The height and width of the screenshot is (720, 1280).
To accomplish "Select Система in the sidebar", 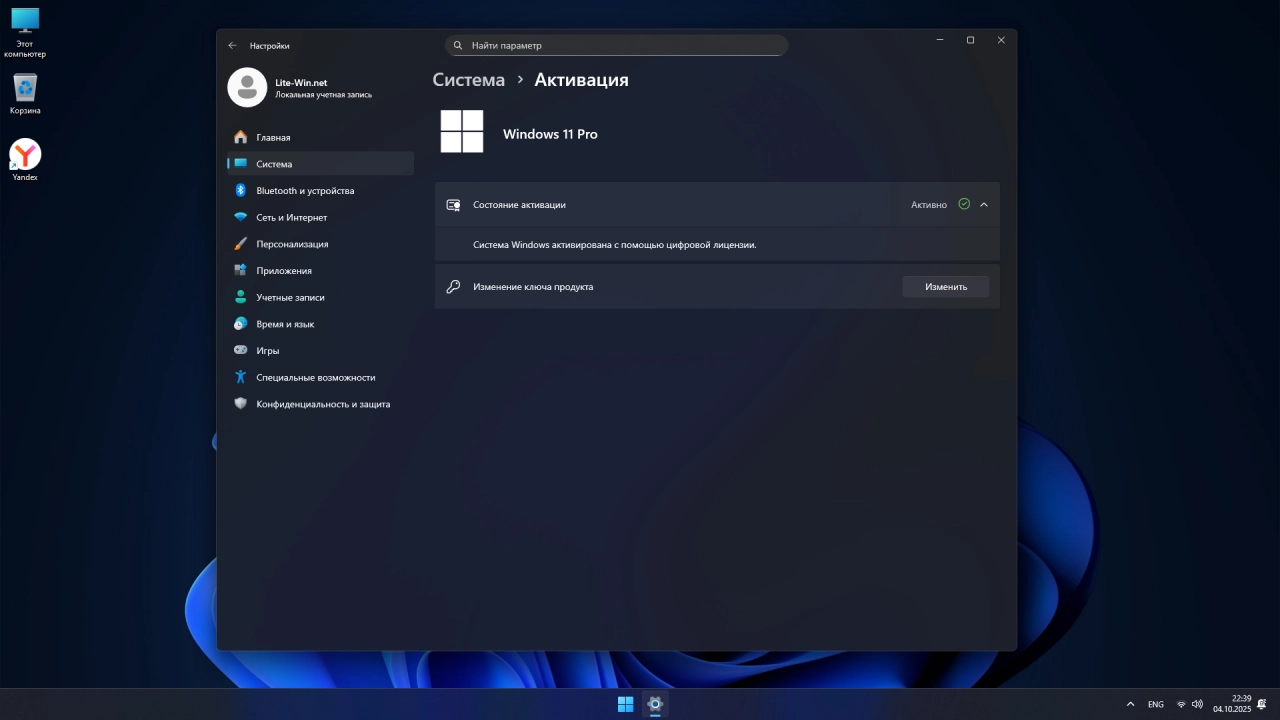I will click(x=320, y=164).
